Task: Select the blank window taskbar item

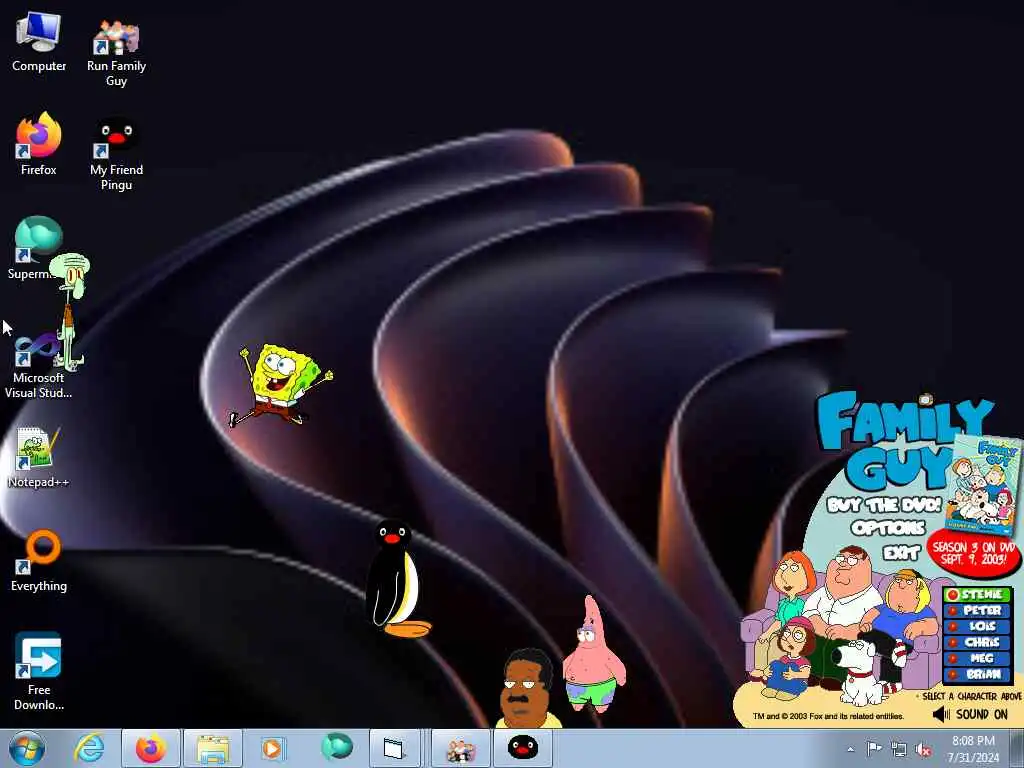Action: (x=394, y=748)
